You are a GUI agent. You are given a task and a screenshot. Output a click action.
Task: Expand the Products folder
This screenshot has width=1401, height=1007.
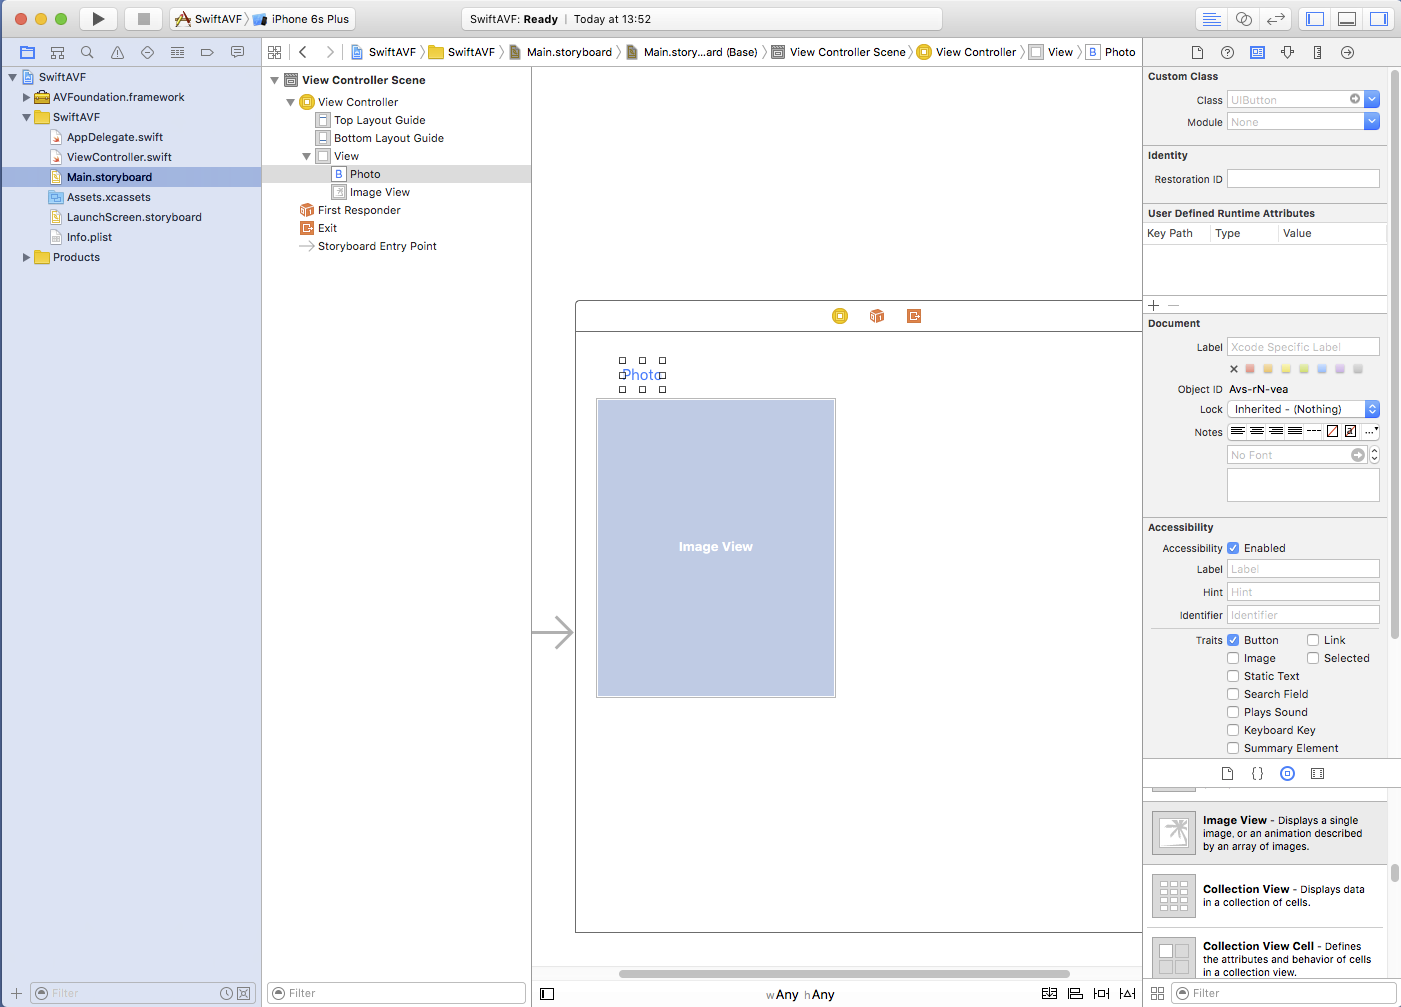pyautogui.click(x=26, y=257)
